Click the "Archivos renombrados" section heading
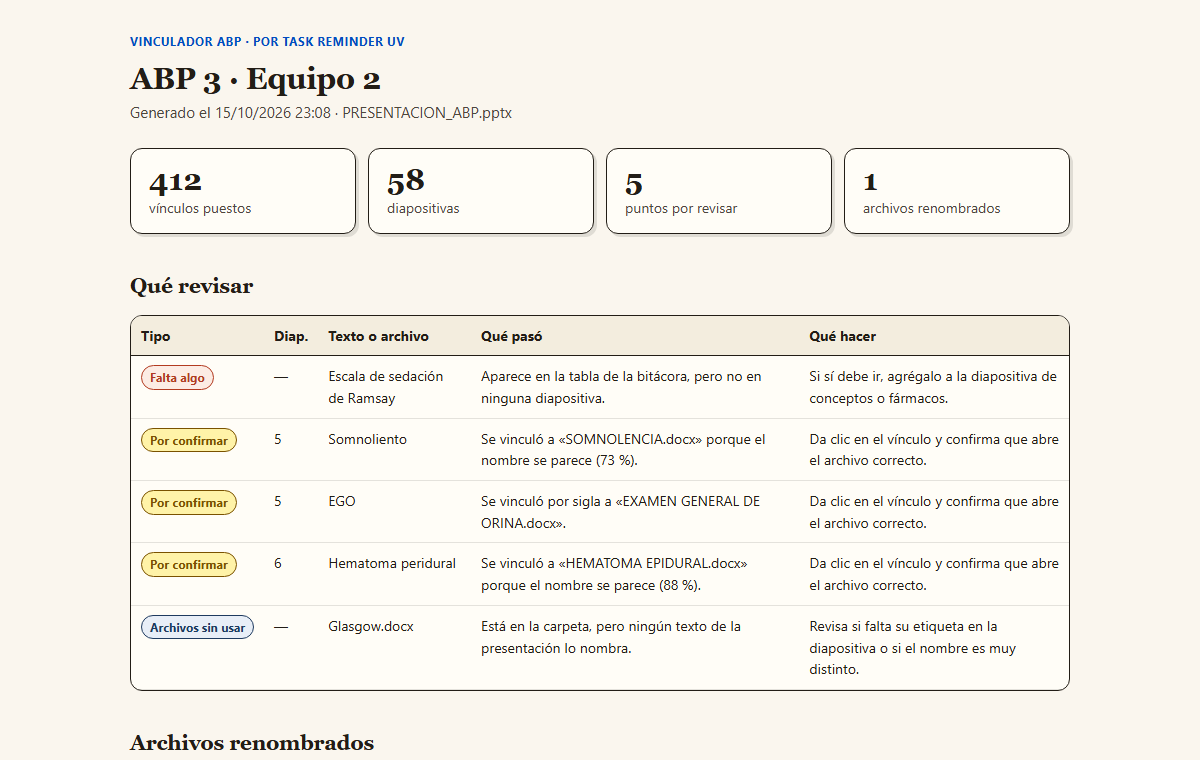 (252, 743)
